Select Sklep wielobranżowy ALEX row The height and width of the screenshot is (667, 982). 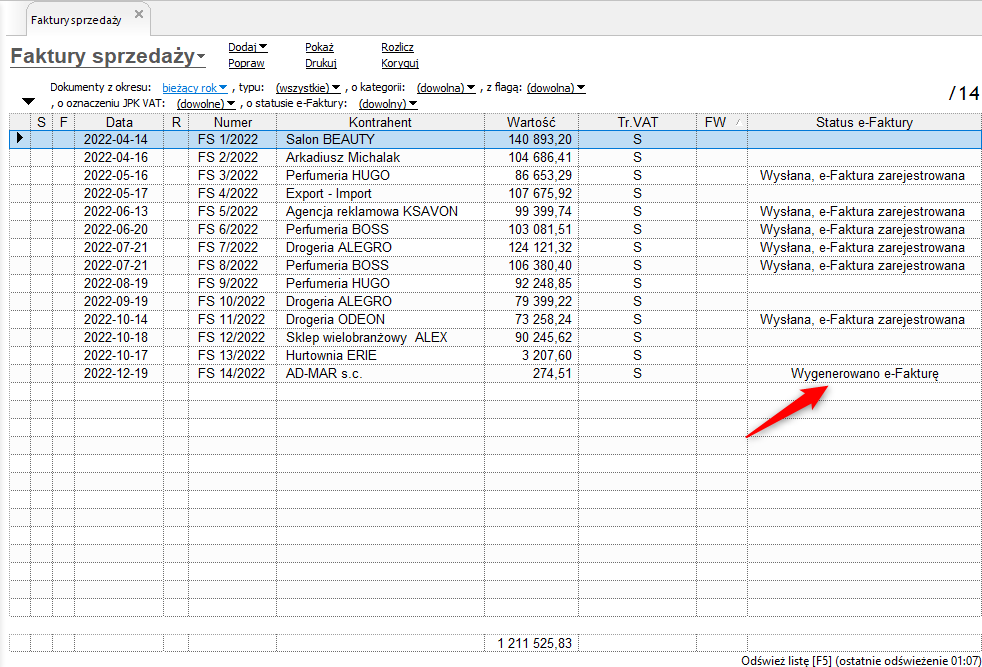[495, 337]
